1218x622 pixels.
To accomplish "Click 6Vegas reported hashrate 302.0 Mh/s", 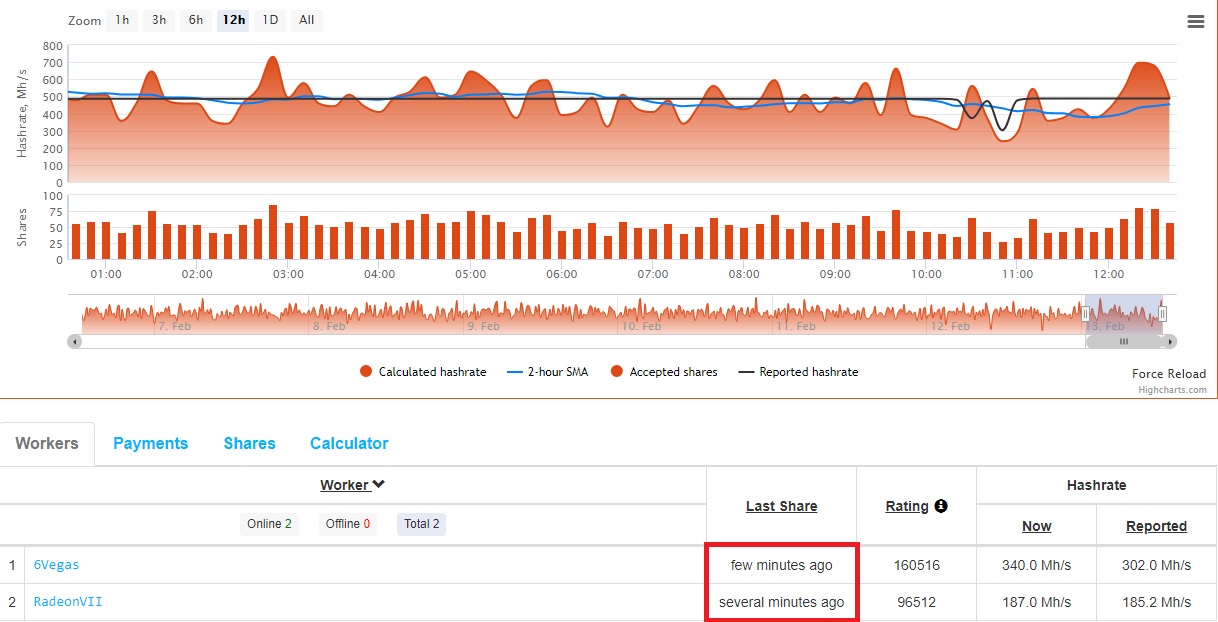I will tap(1156, 565).
